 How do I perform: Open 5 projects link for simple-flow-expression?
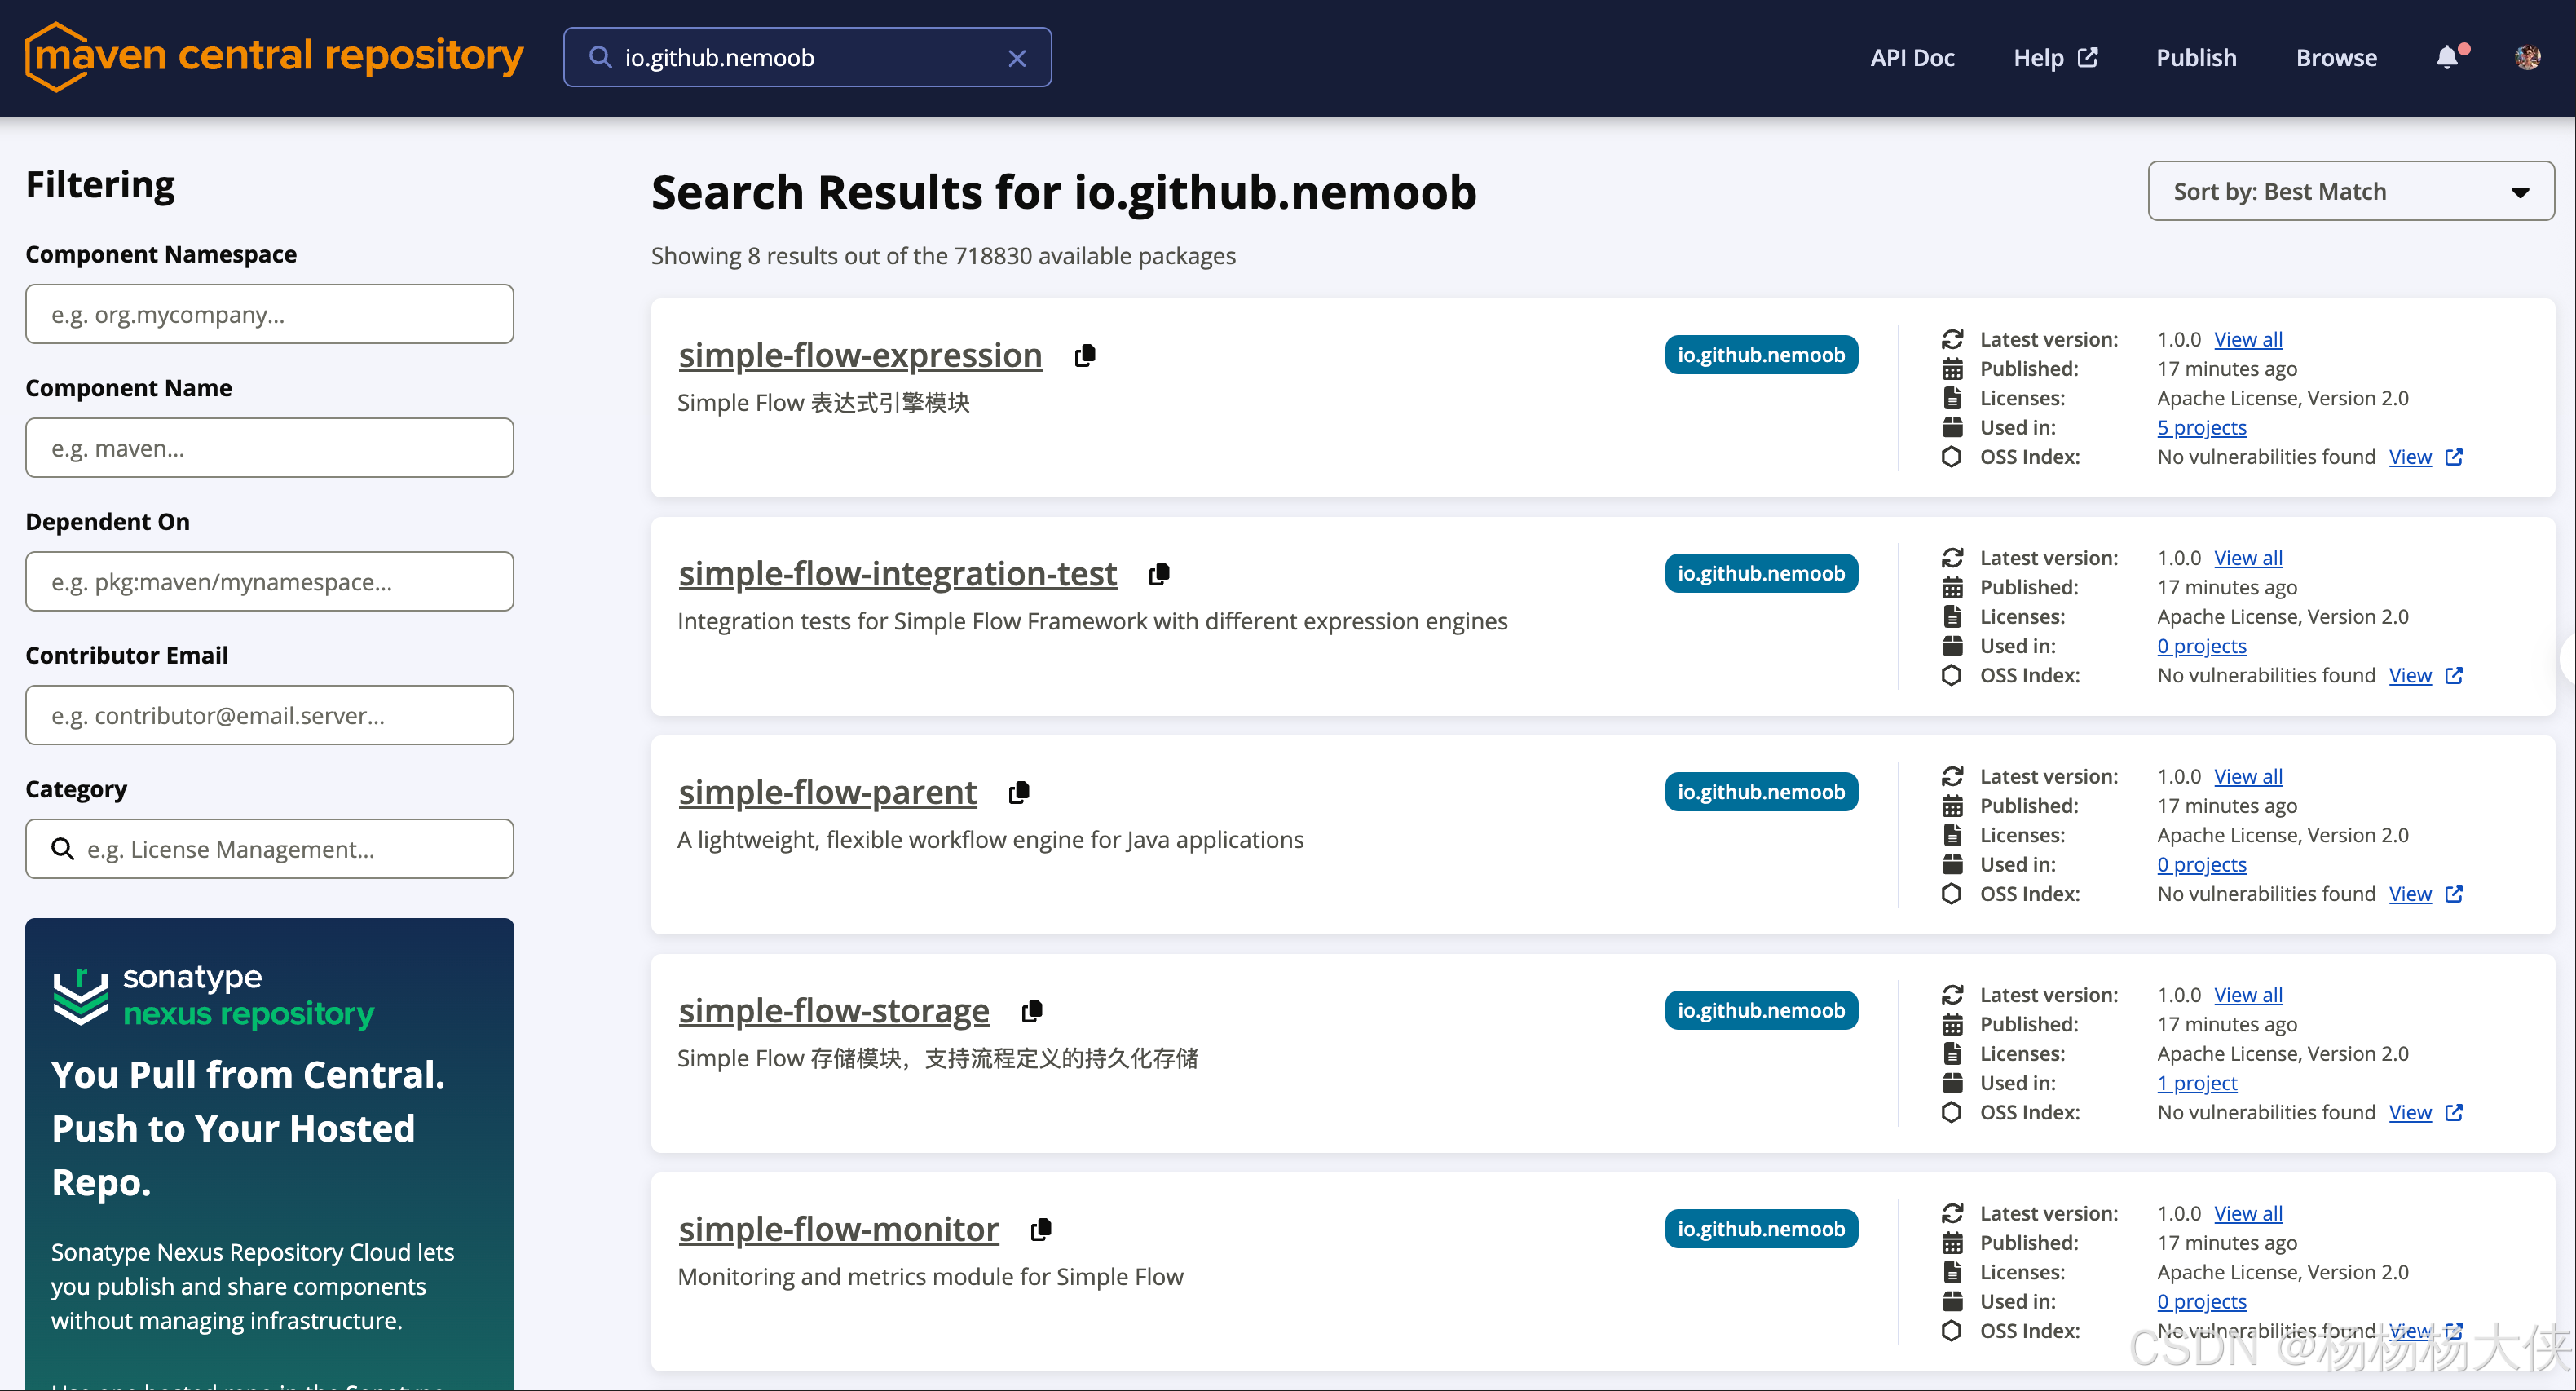tap(2201, 427)
